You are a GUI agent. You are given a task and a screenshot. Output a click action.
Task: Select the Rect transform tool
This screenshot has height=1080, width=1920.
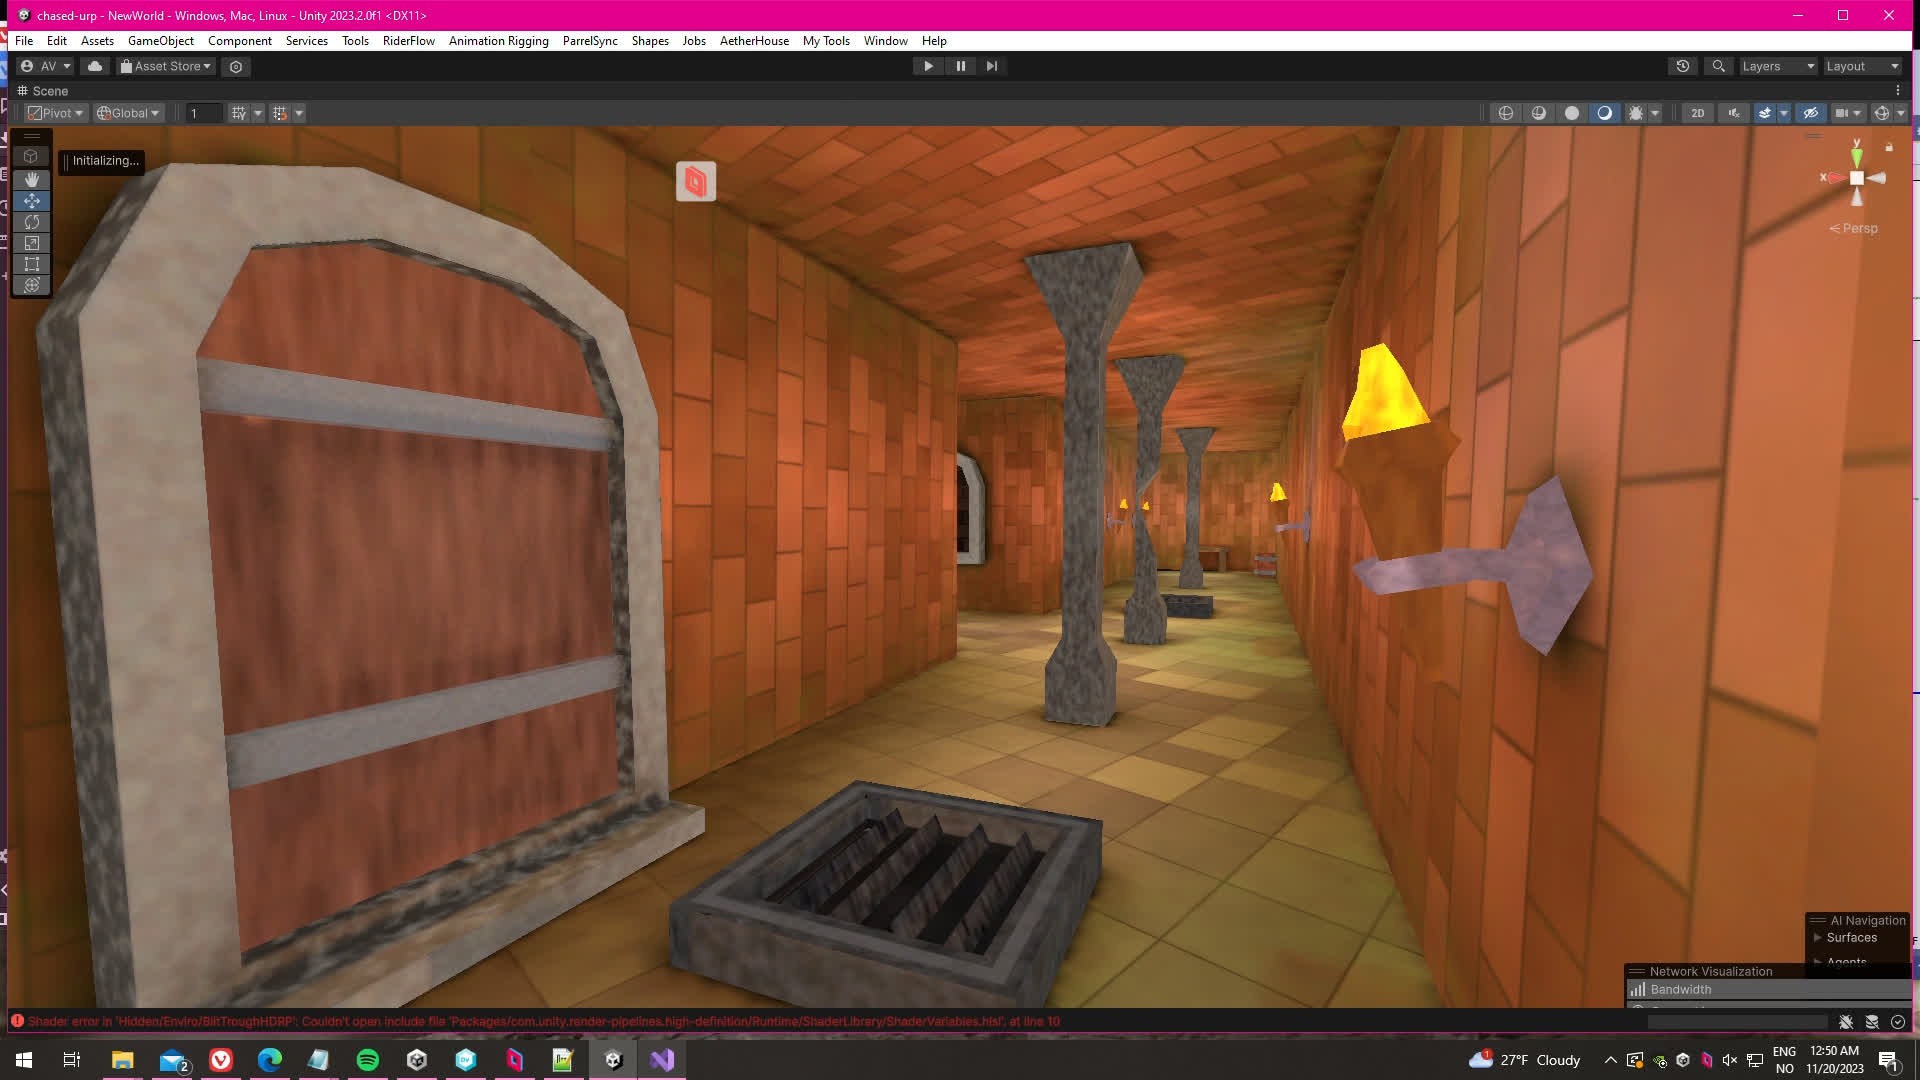[31, 264]
